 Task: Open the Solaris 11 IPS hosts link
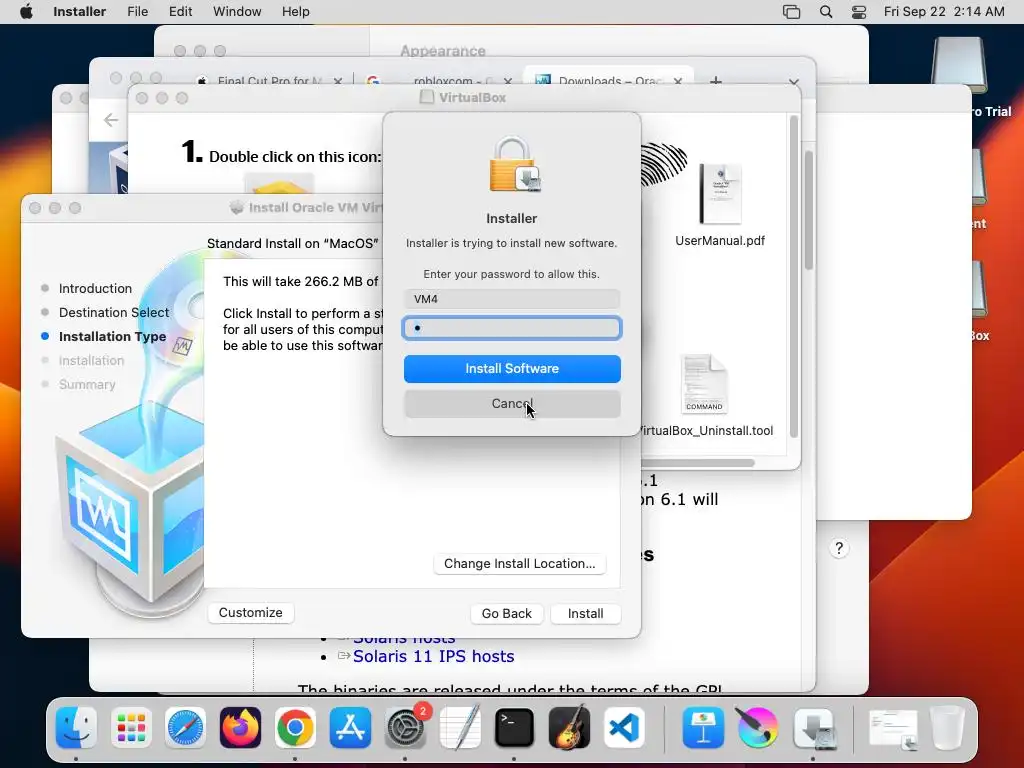(x=434, y=656)
